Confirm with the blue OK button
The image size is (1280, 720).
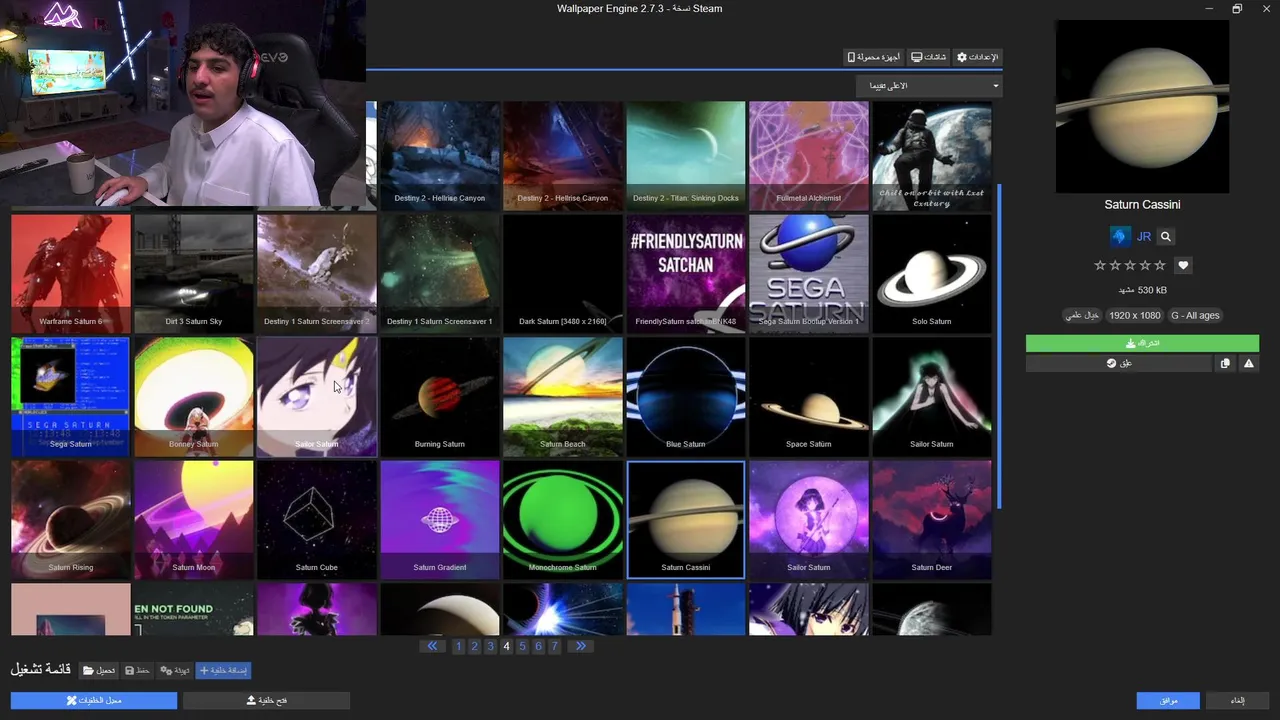[x=1168, y=700]
